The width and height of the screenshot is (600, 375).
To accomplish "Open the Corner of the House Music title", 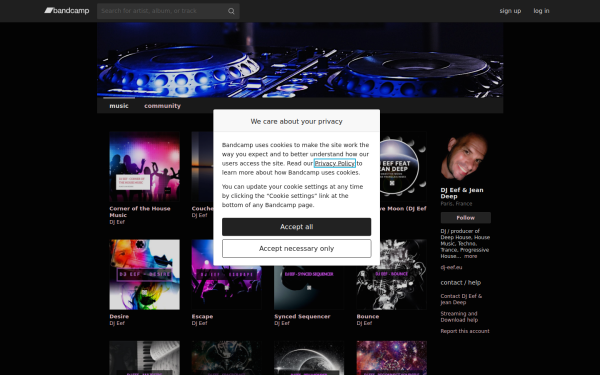I will tap(140, 212).
